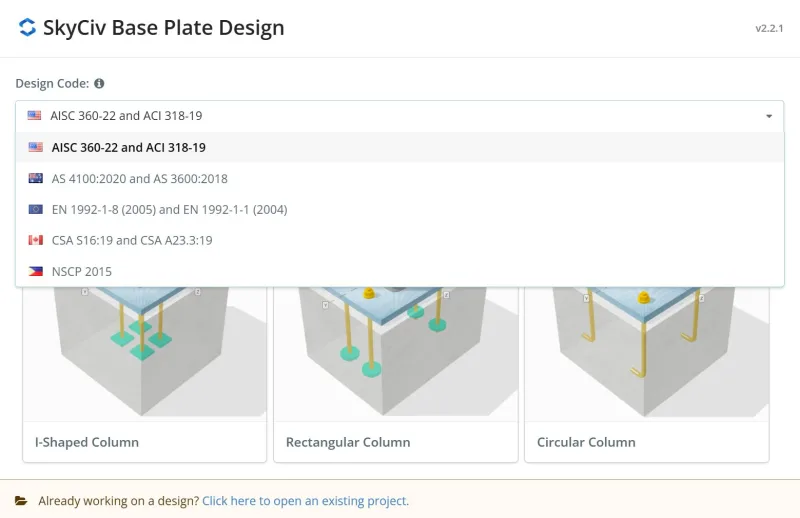
Task: Click the European Union flag icon
Action: pyautogui.click(x=36, y=210)
